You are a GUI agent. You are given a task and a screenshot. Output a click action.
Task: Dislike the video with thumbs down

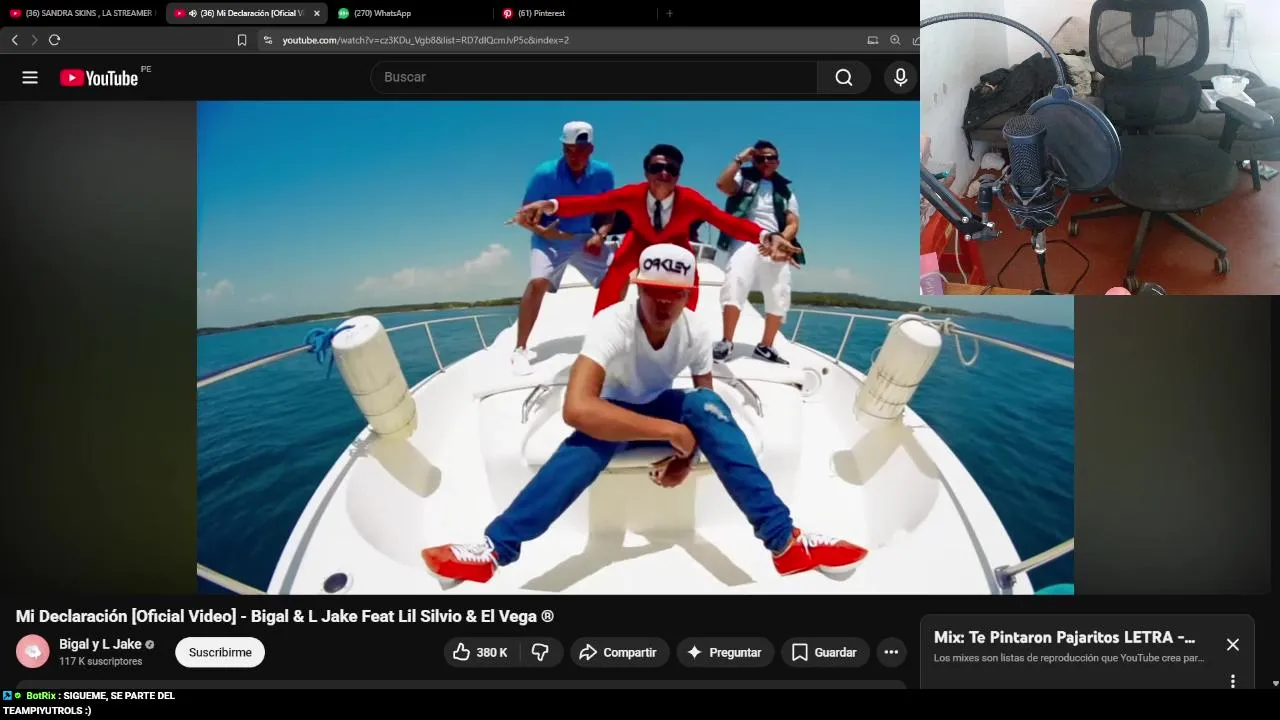540,652
